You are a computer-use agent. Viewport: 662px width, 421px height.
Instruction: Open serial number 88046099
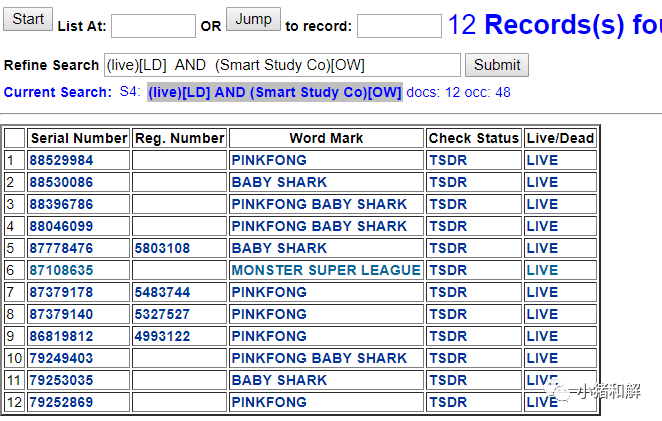pos(61,226)
